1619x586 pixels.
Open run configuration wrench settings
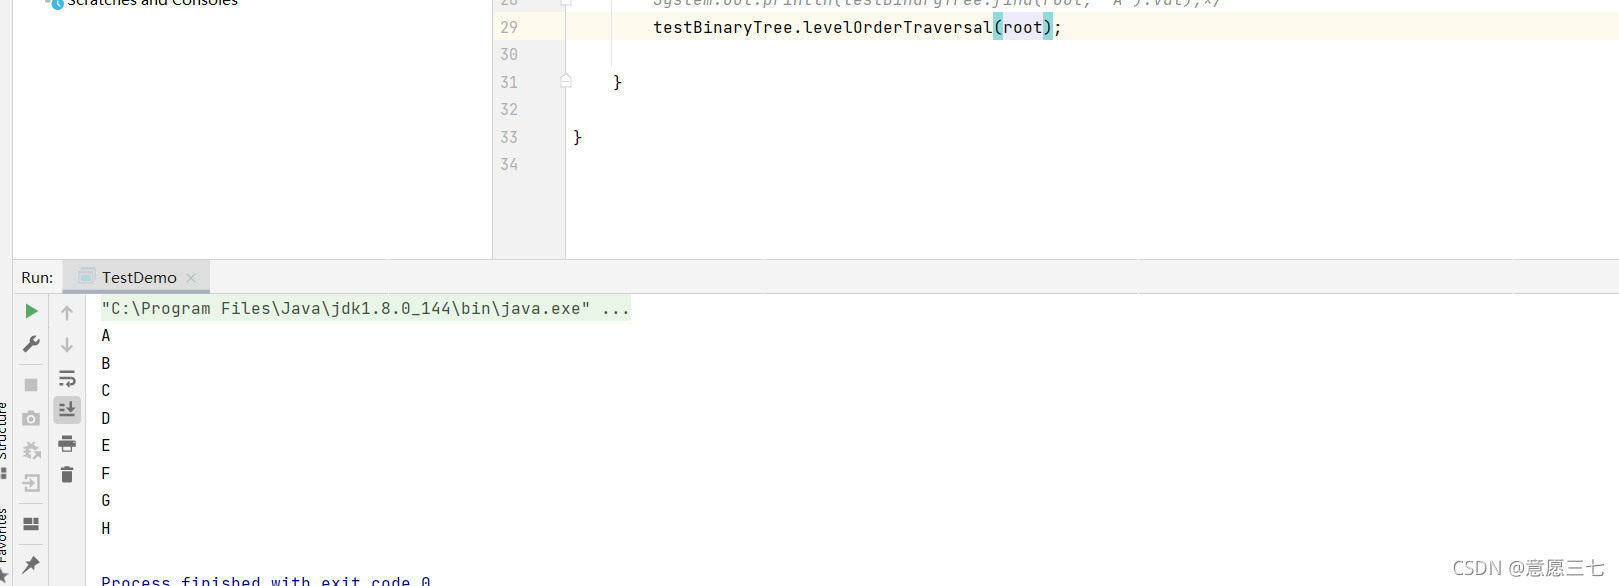pos(31,344)
